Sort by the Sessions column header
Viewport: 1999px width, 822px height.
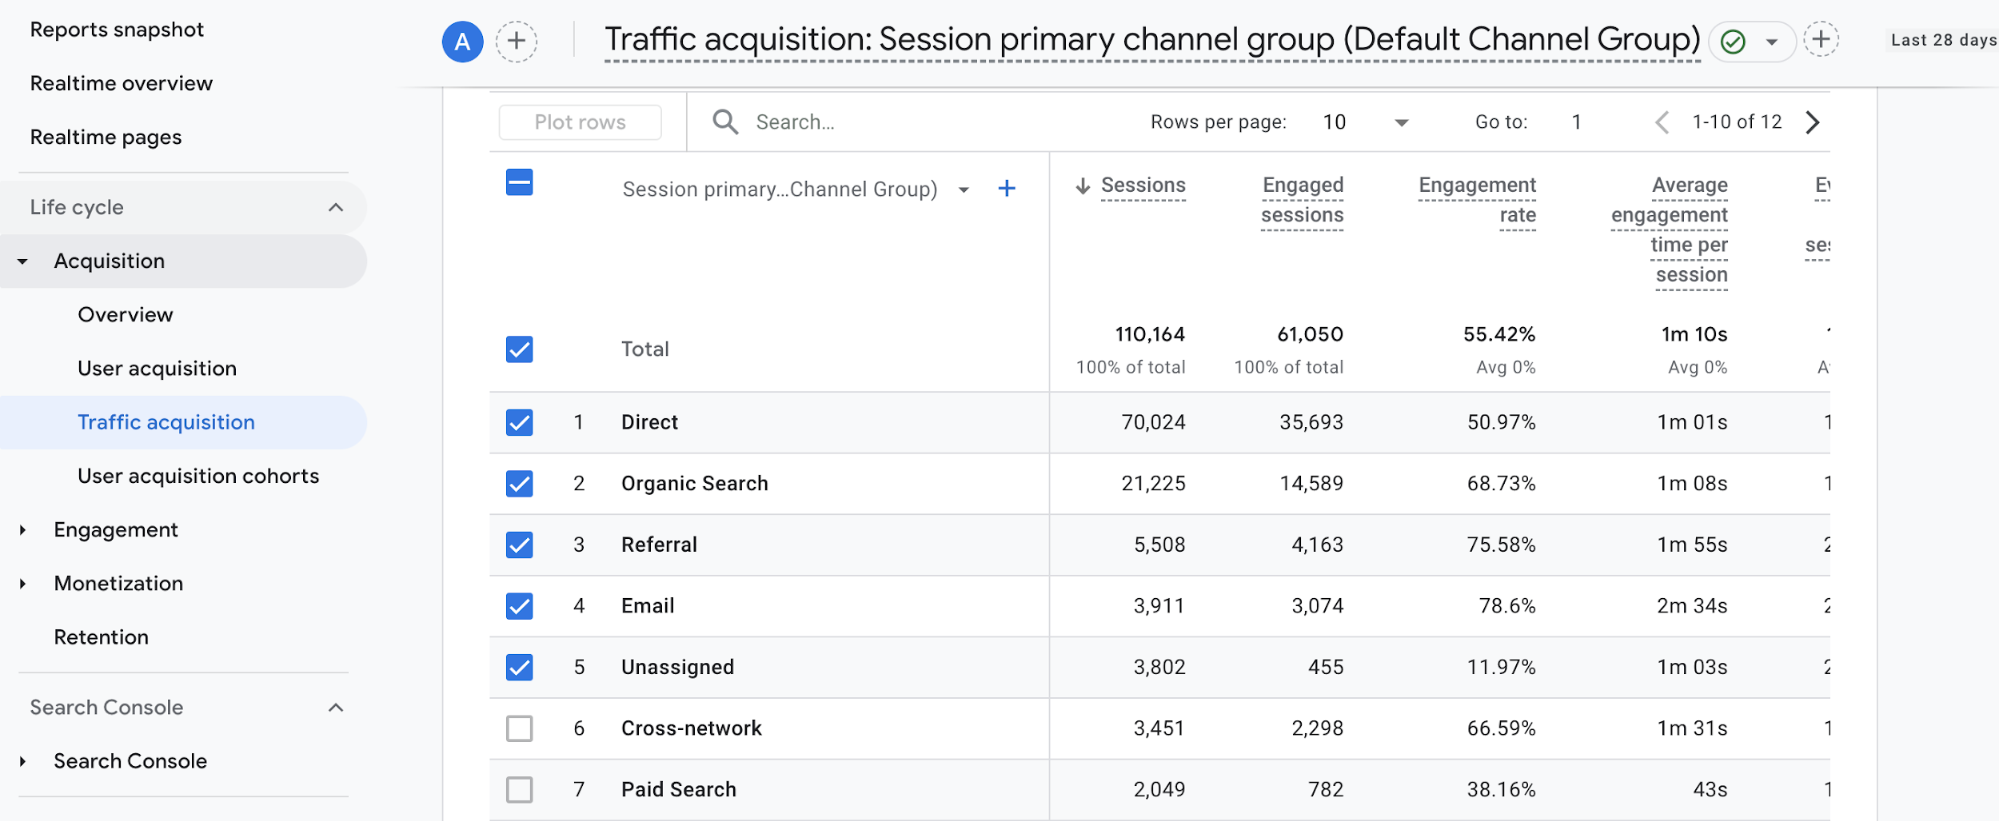(x=1143, y=186)
